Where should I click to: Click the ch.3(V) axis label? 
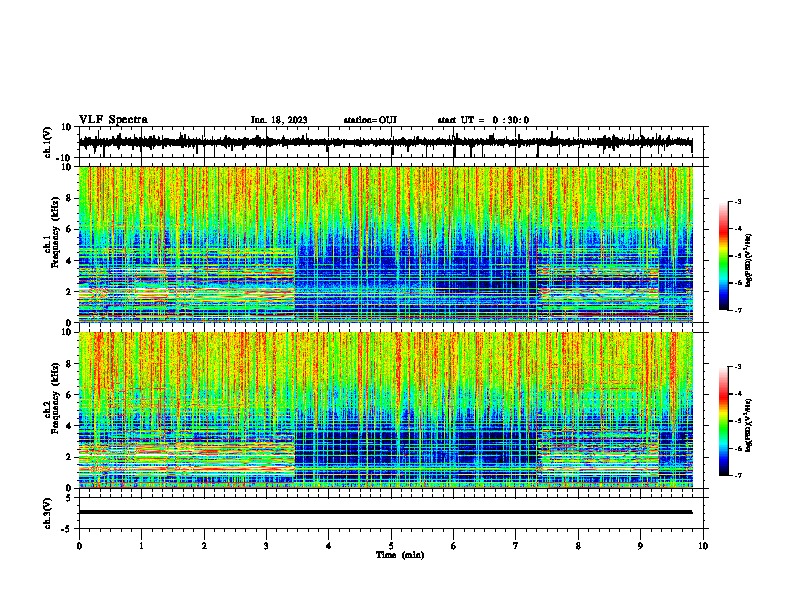pos(48,513)
